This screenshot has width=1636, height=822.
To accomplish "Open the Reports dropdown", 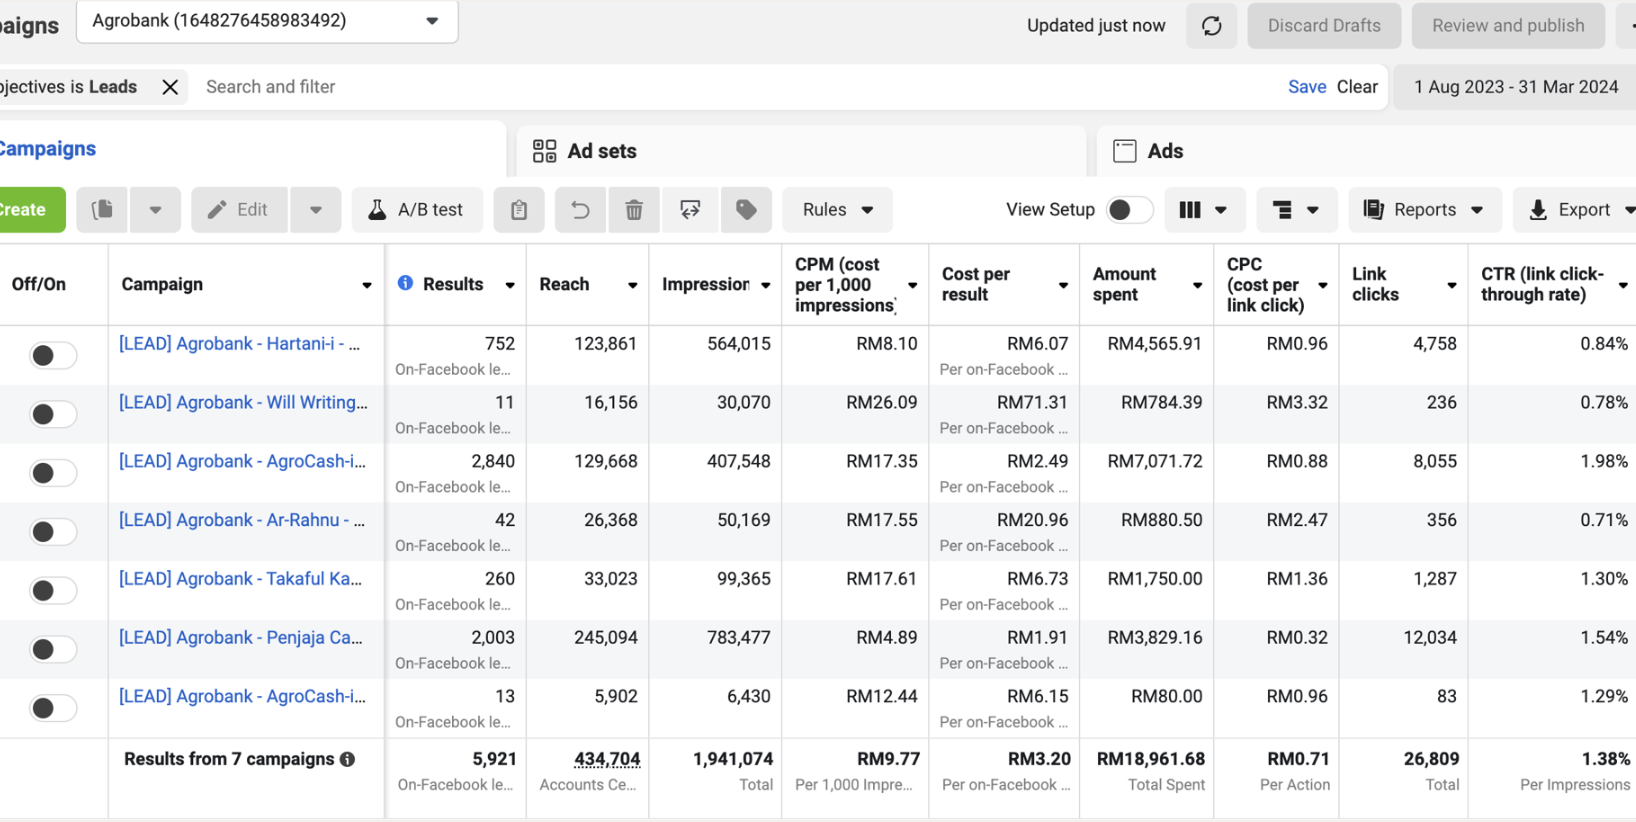I will (1424, 210).
